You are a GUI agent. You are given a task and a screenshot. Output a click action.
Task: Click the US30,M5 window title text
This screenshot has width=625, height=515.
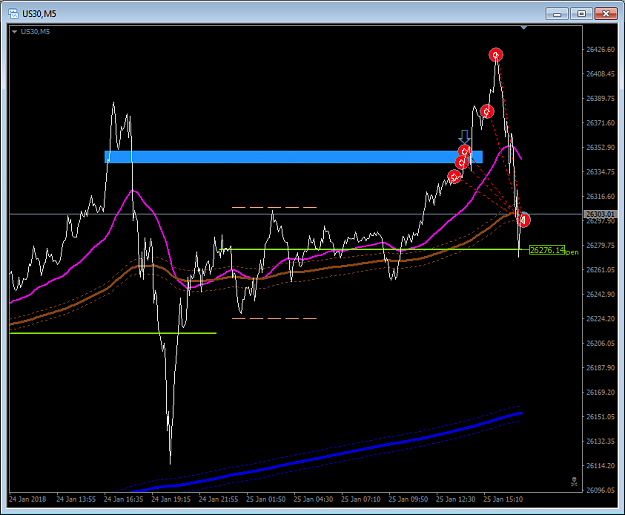click(39, 14)
